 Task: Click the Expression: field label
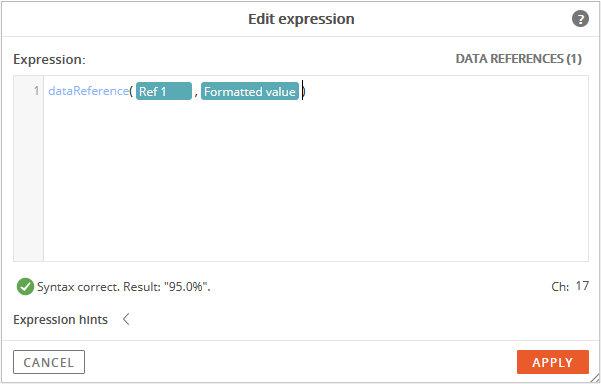pos(49,59)
